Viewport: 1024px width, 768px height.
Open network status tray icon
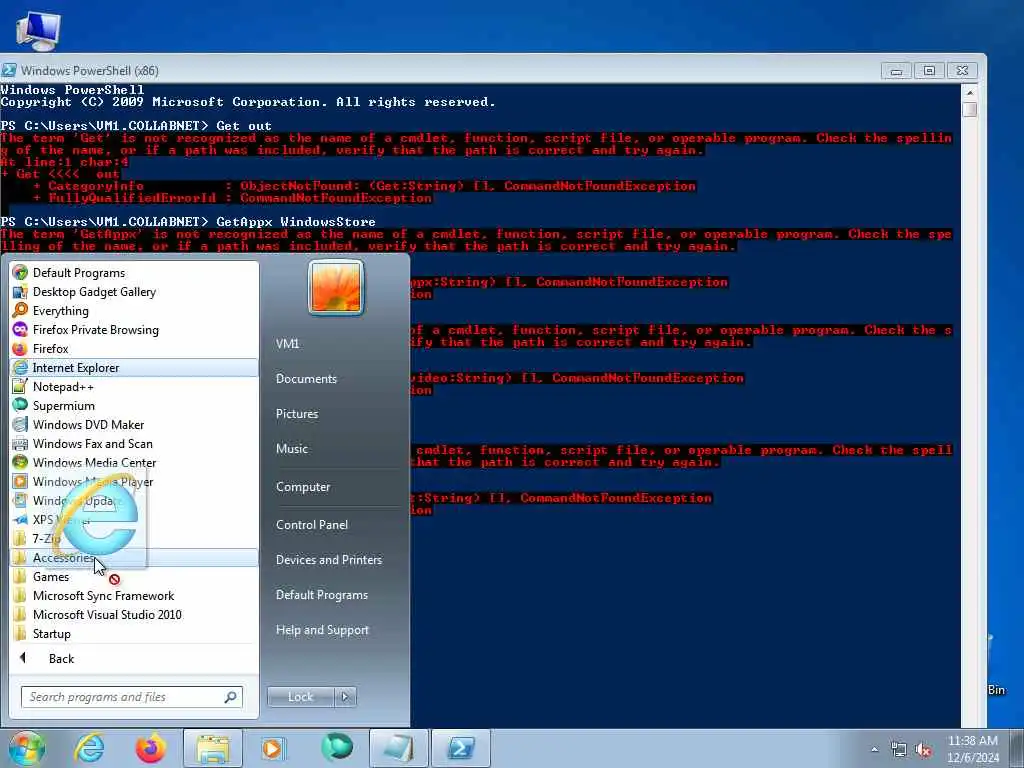click(x=899, y=750)
